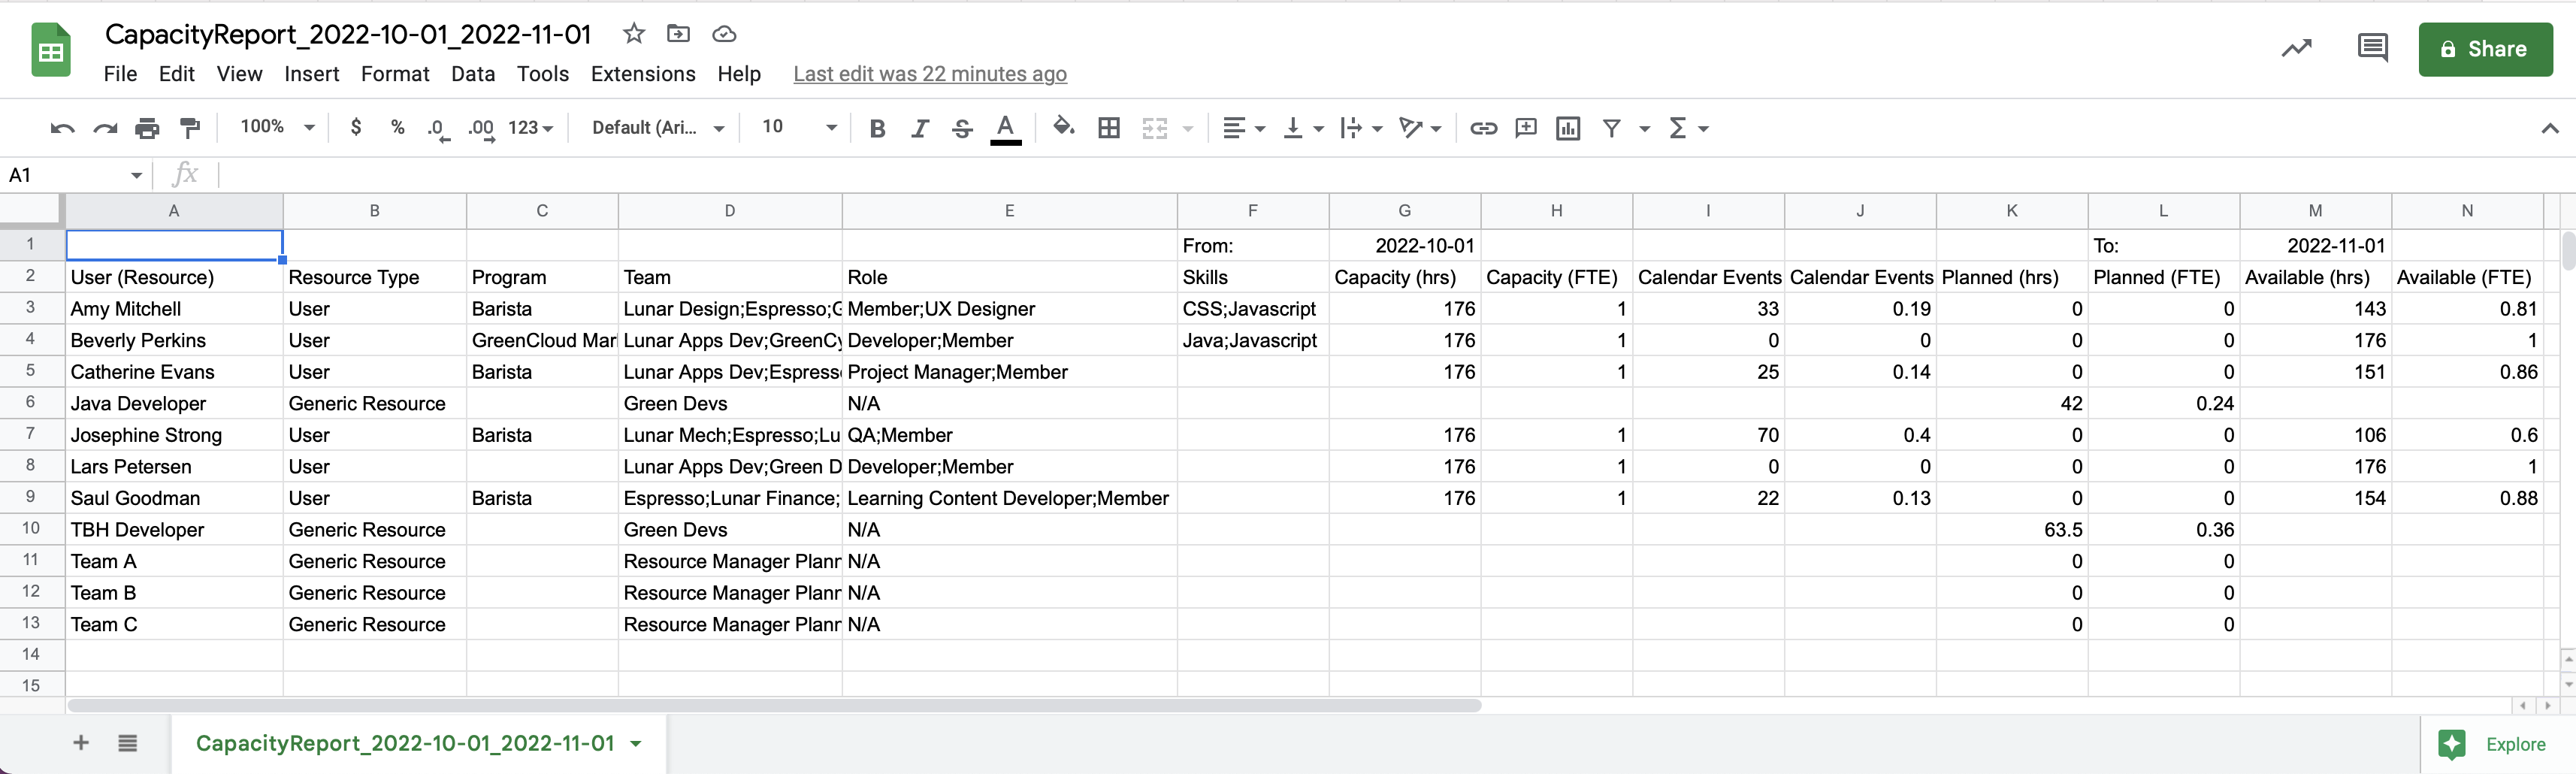Click the insert link icon
2576x774 pixels.
click(1483, 128)
